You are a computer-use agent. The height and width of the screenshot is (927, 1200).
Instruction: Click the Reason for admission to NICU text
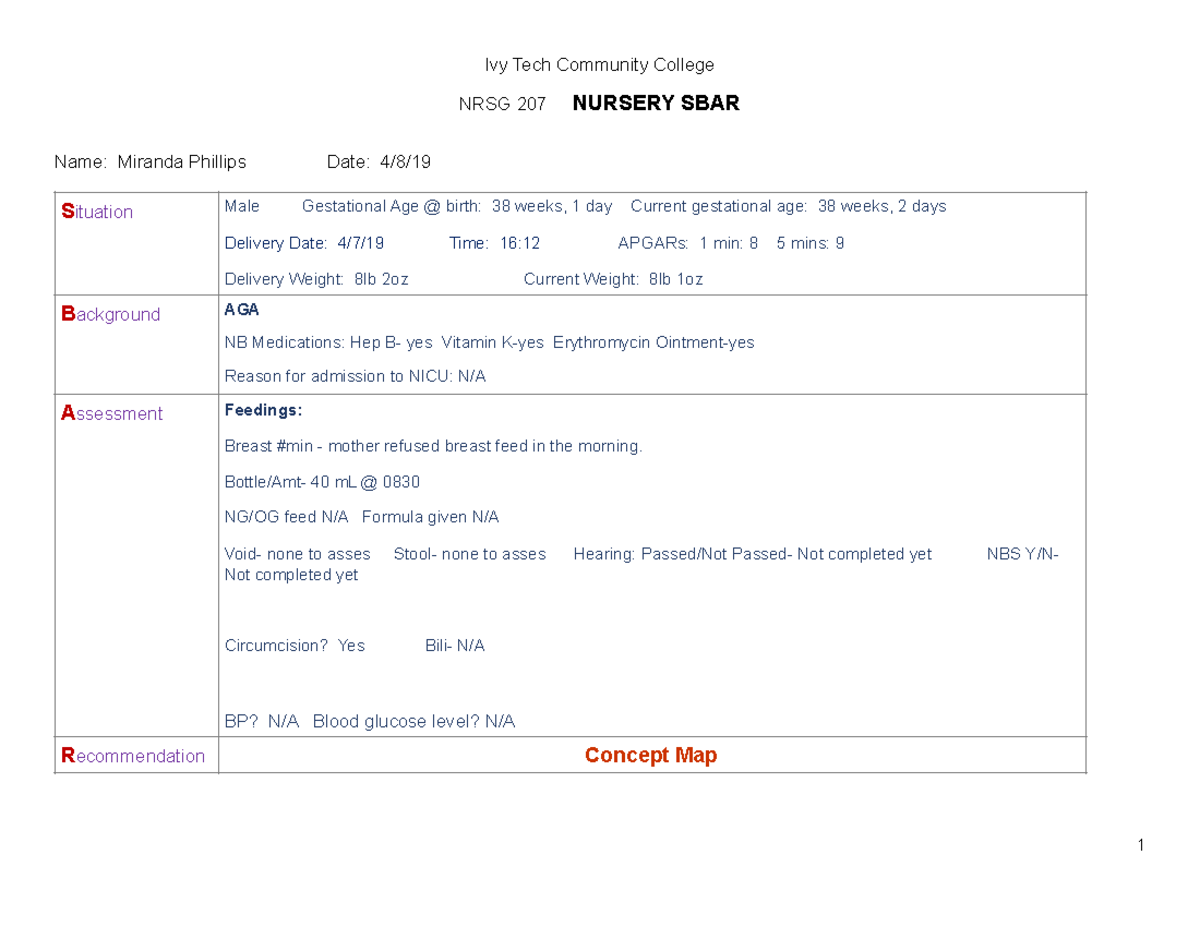click(x=355, y=377)
